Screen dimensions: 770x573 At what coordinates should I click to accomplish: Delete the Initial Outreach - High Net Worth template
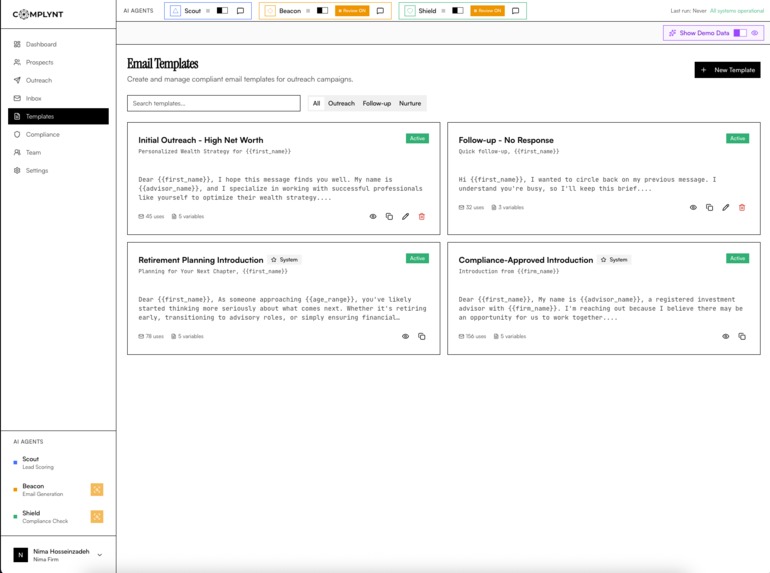click(x=422, y=217)
